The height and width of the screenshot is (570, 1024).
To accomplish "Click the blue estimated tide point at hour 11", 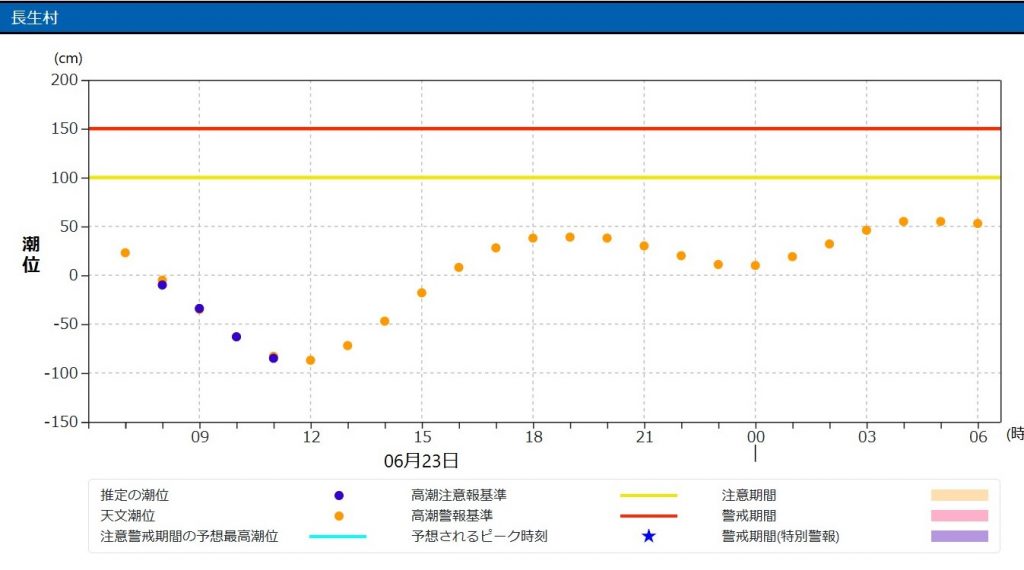I will [x=274, y=358].
